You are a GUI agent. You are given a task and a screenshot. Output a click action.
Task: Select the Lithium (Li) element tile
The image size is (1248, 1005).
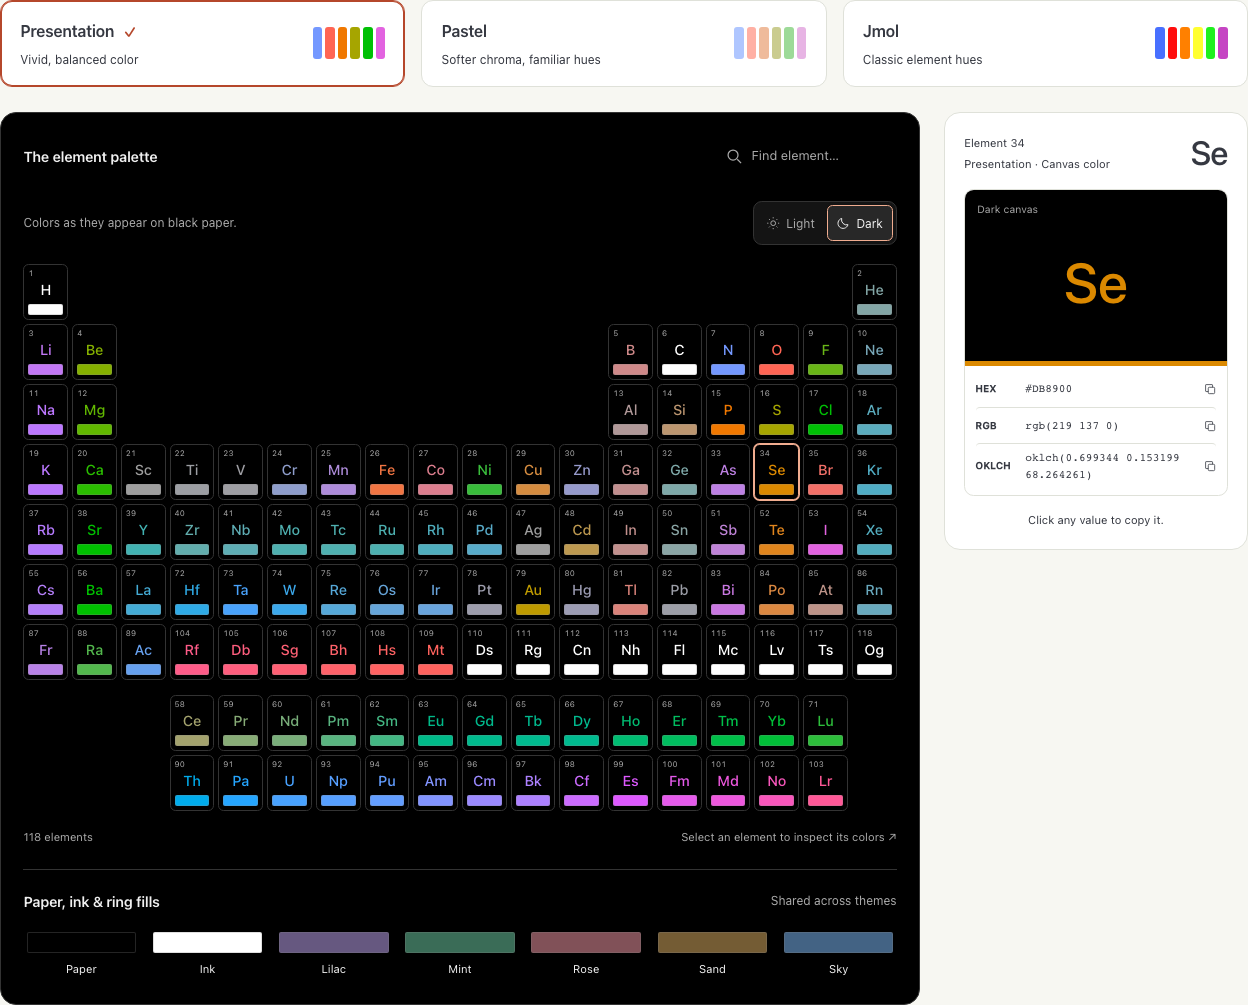tap(46, 352)
